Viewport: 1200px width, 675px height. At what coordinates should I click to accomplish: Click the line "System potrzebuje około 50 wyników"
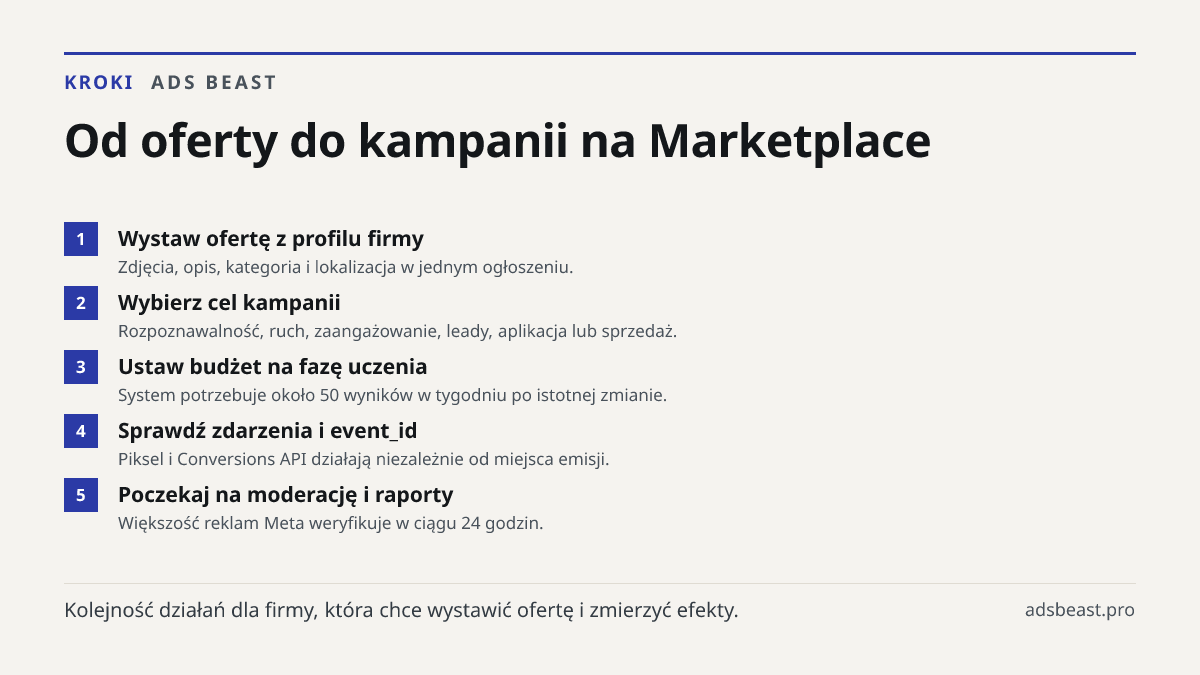click(x=392, y=395)
